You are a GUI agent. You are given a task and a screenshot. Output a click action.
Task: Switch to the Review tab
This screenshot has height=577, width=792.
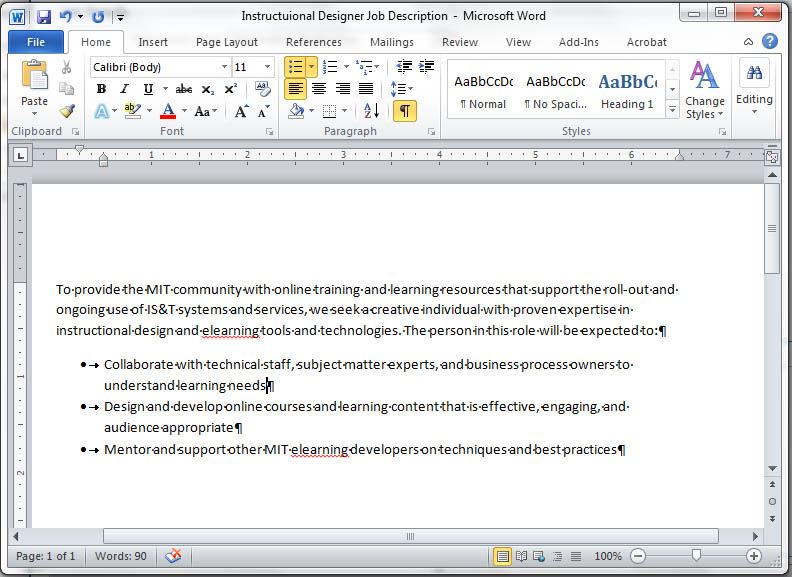(x=459, y=42)
